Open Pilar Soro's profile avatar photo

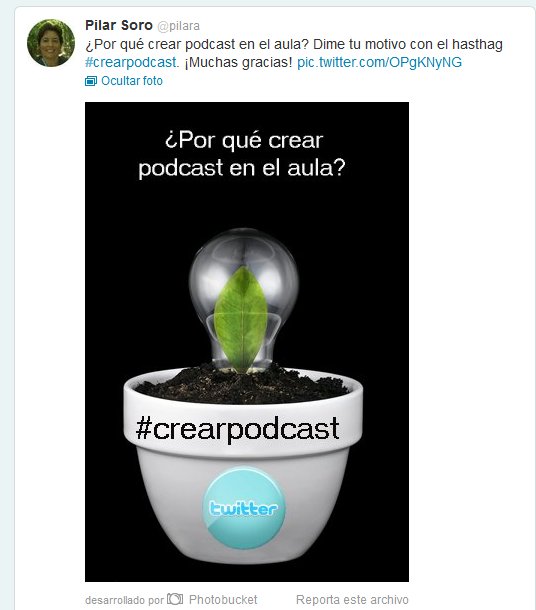click(x=51, y=43)
